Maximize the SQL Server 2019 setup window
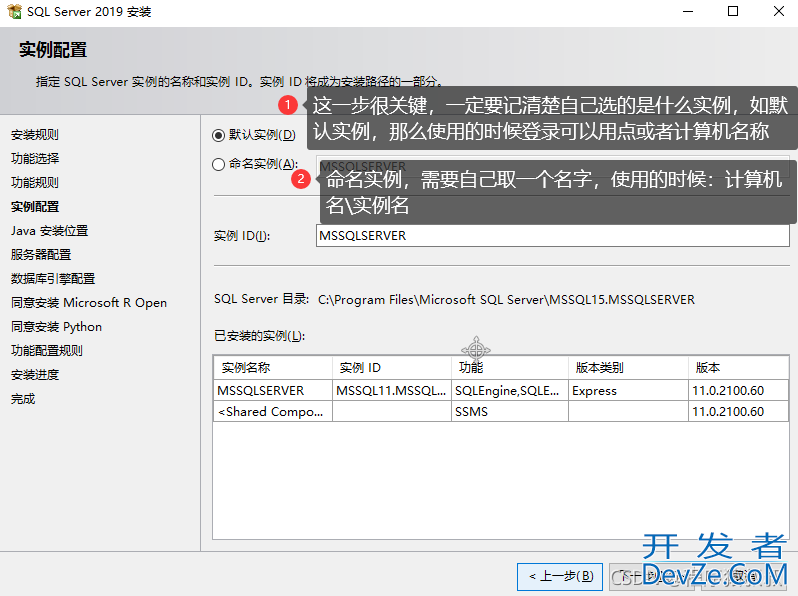Viewport: 798px width, 596px height. [733, 11]
